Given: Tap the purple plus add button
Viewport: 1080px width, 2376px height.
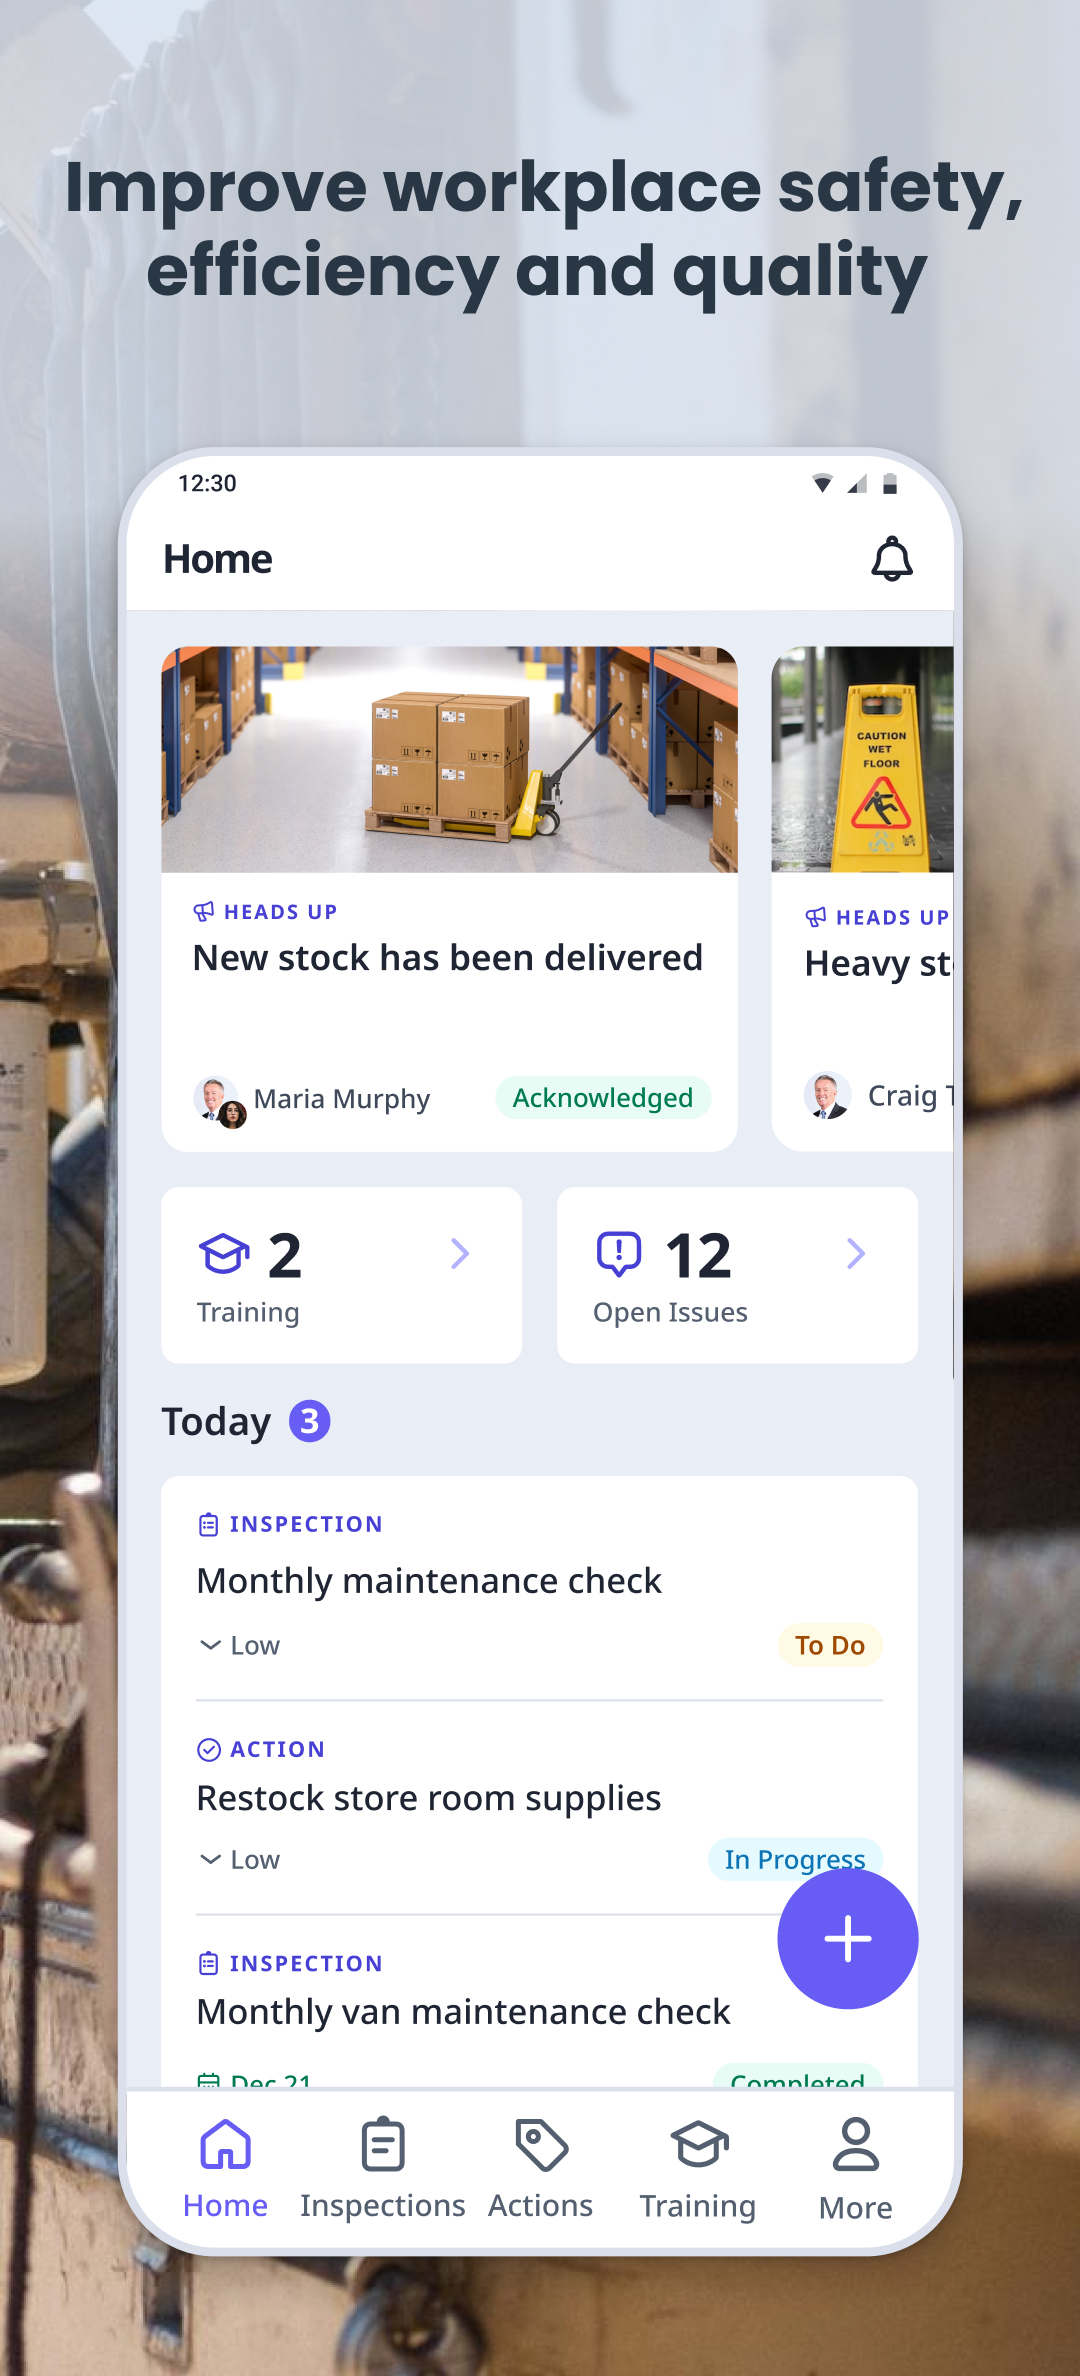Looking at the screenshot, I should point(847,1939).
